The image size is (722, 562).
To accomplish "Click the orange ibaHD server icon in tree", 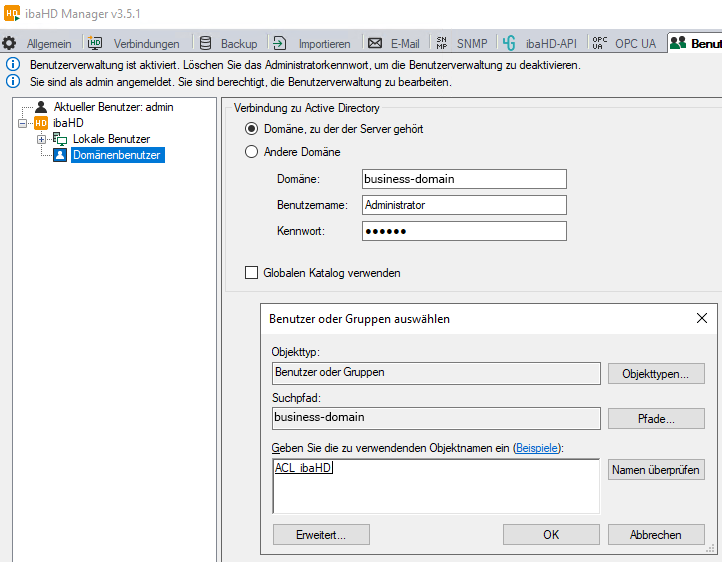I will pyautogui.click(x=41, y=122).
